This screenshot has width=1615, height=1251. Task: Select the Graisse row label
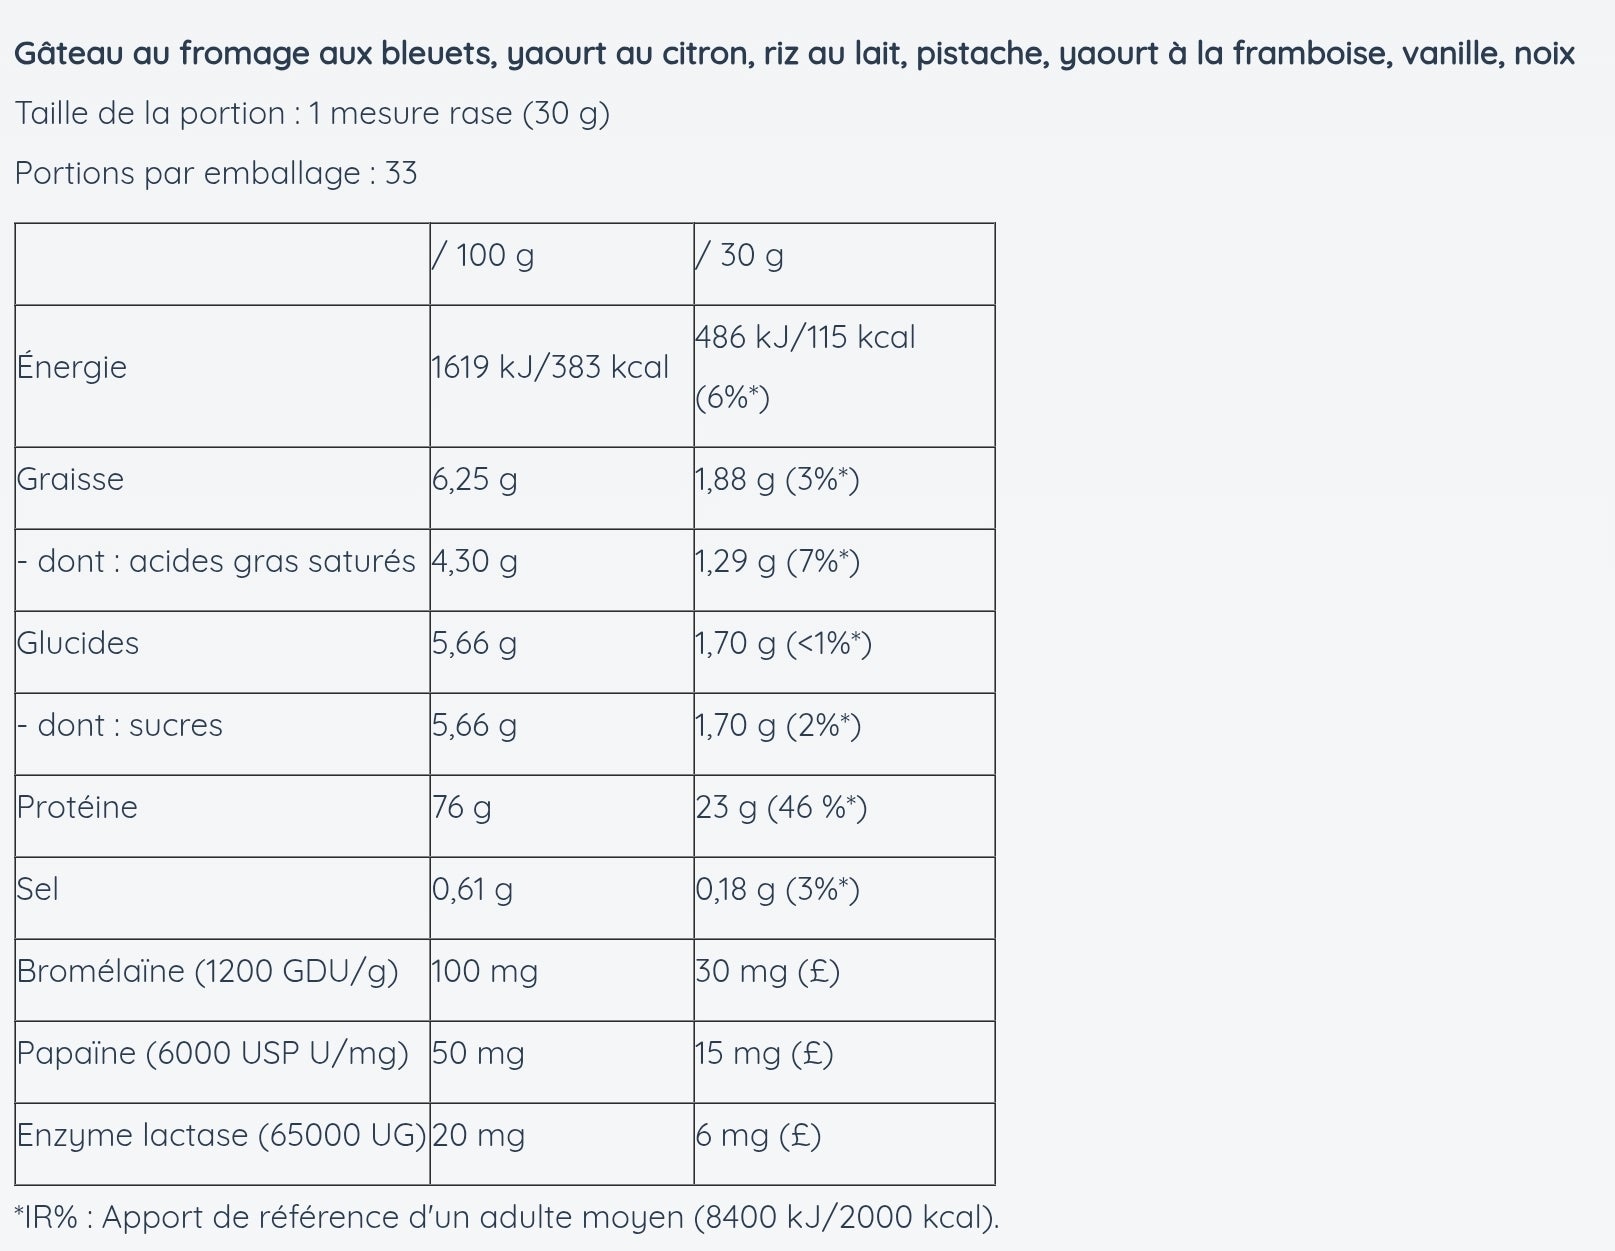pyautogui.click(x=70, y=479)
